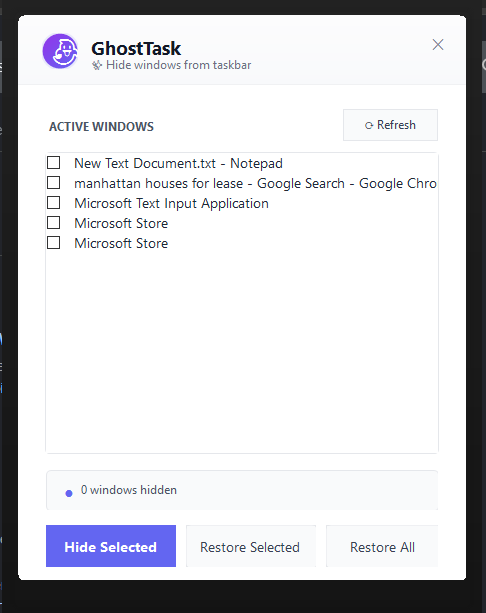Viewport: 486px width, 613px height.
Task: Click the GhostTask ghost logo icon
Action: click(x=60, y=51)
